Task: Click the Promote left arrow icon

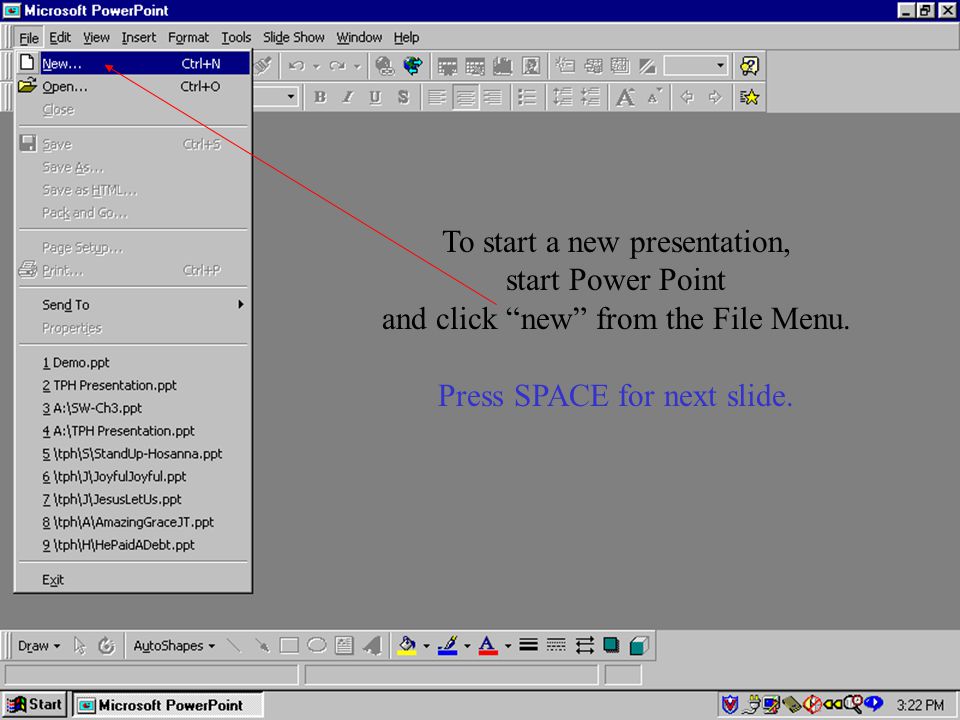Action: click(687, 97)
